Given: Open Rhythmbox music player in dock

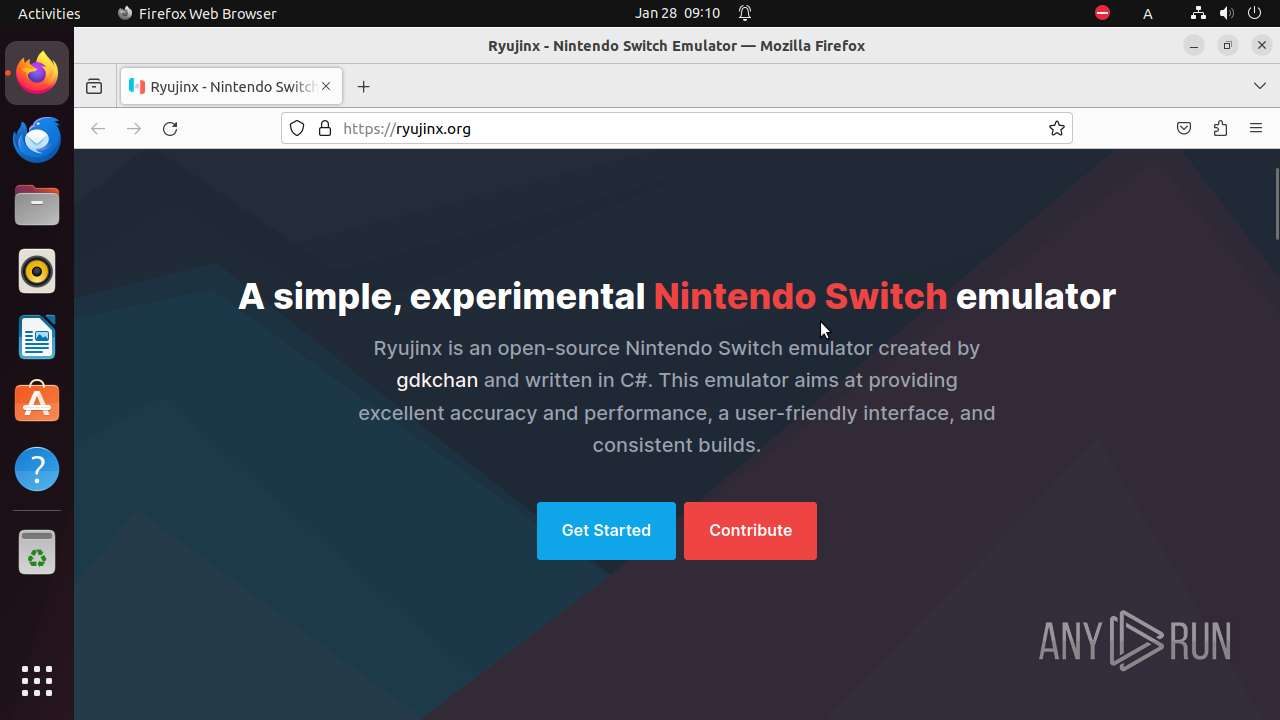Looking at the screenshot, I should [x=37, y=271].
